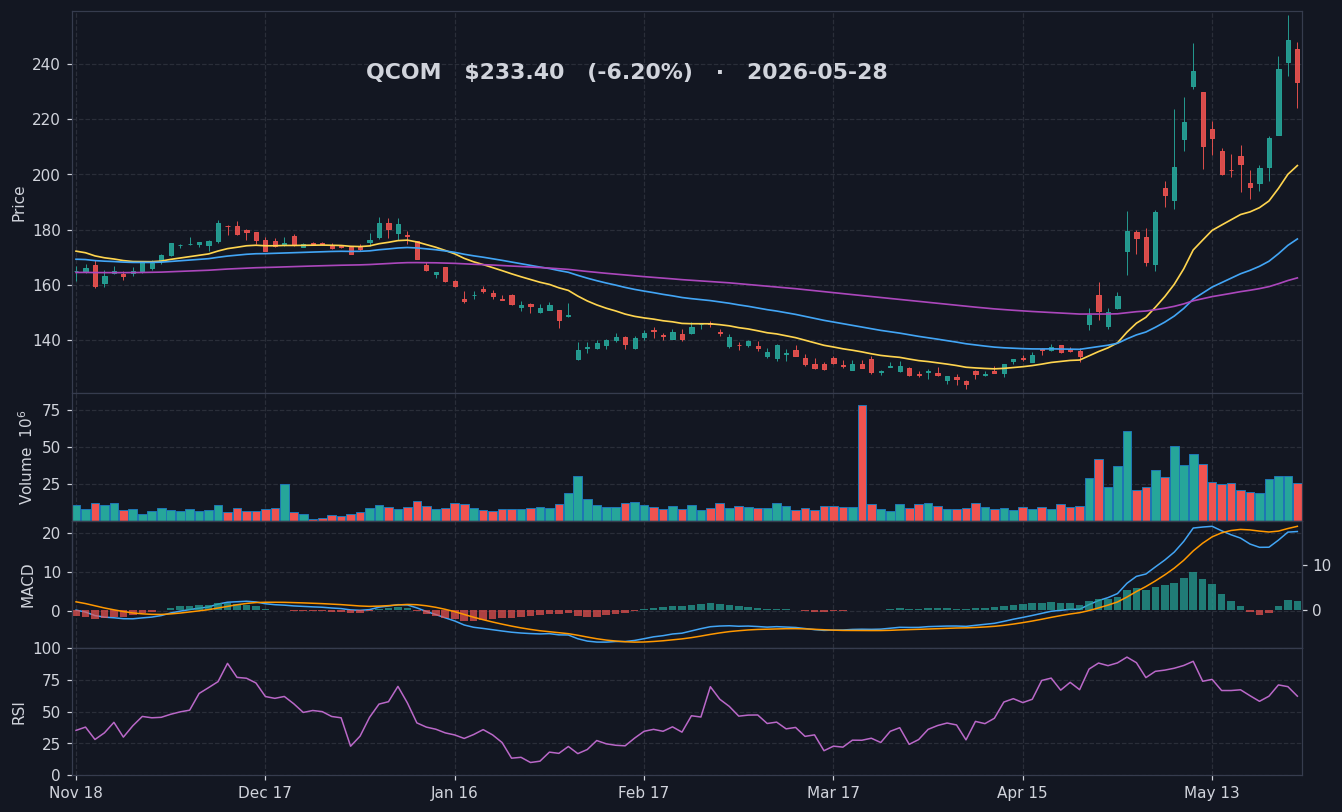Click the 160 price tick label
This screenshot has height=812, width=1342.
pos(47,286)
